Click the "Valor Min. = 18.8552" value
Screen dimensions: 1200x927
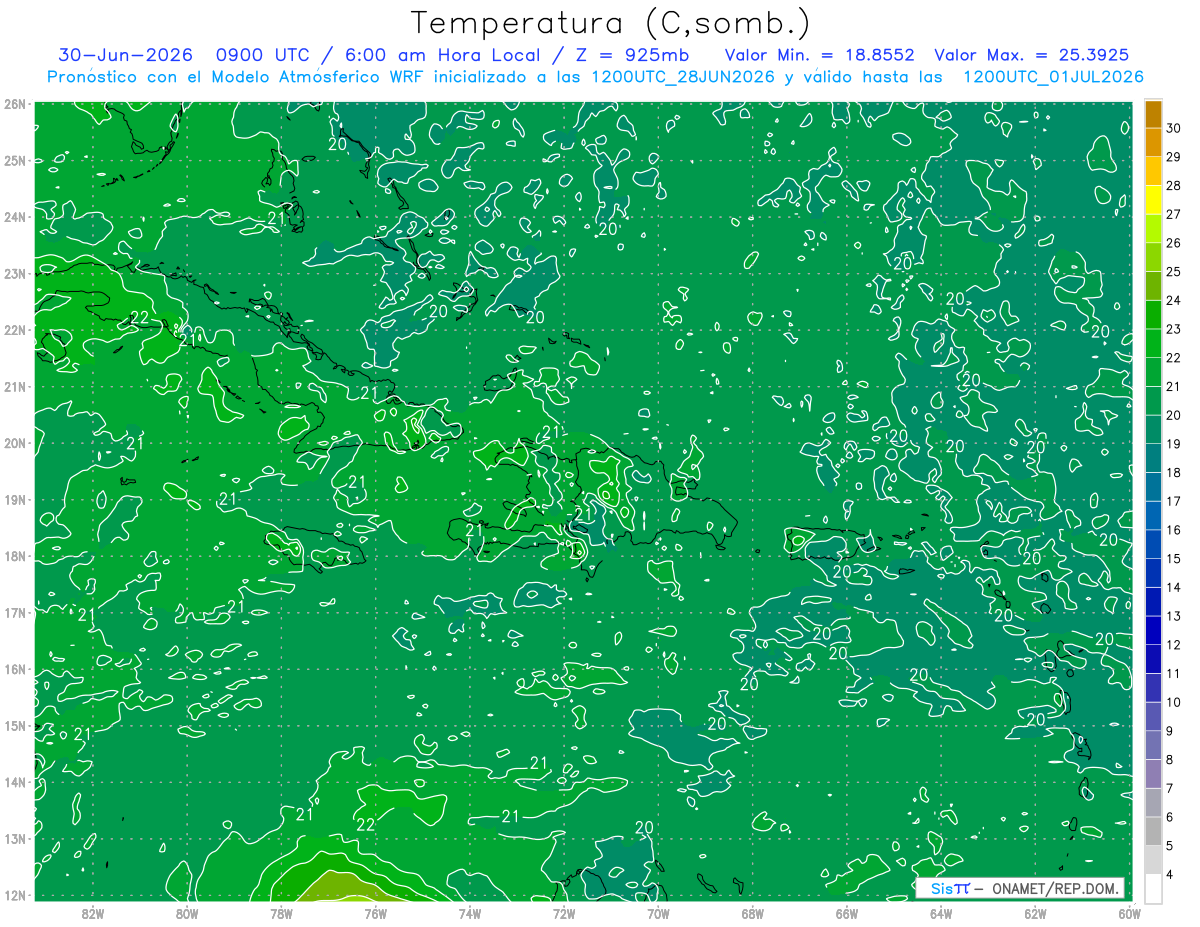point(820,55)
